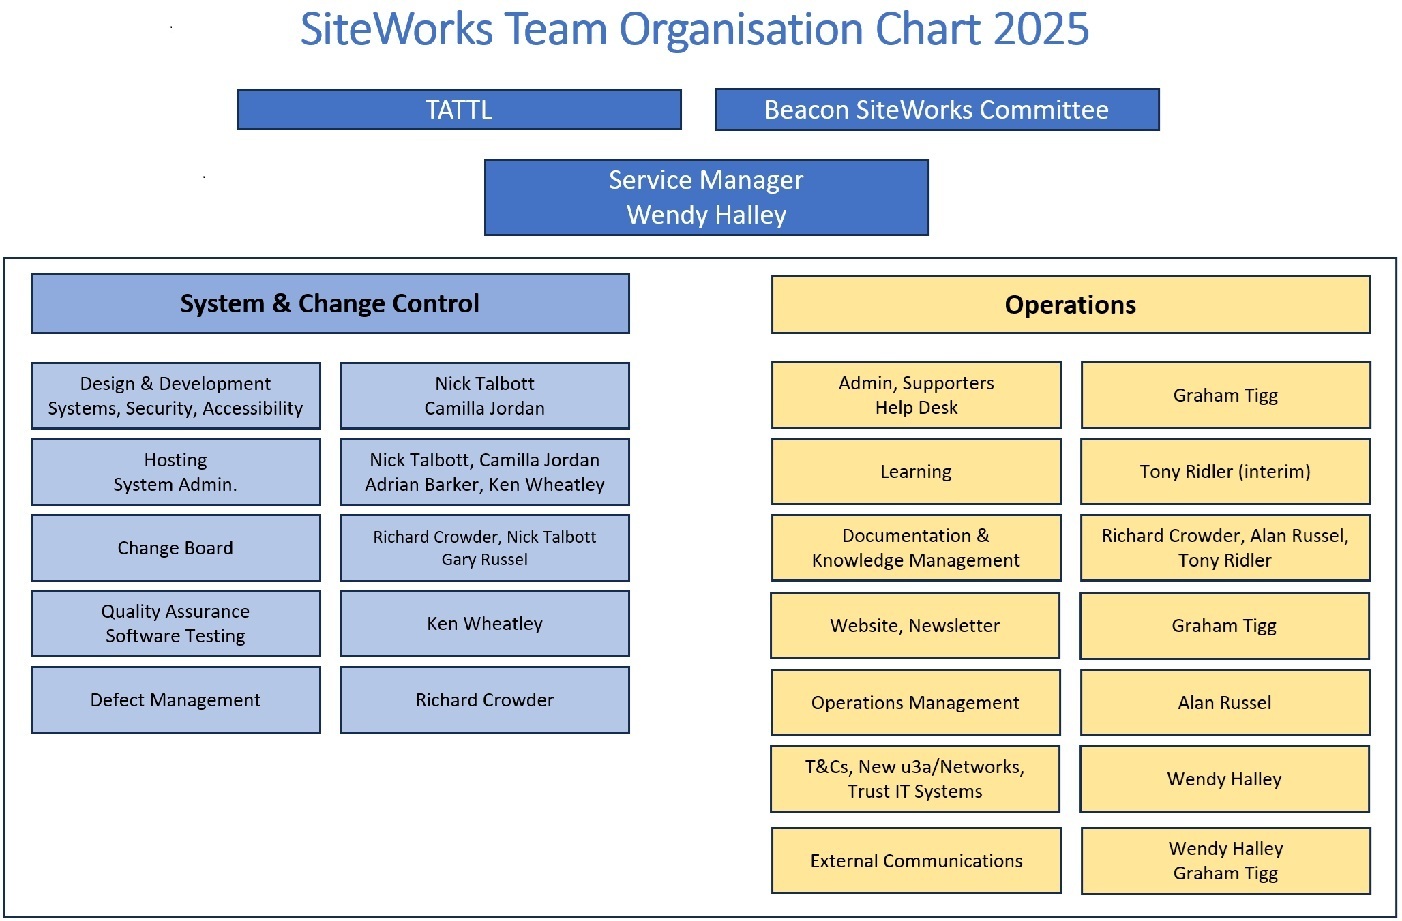Viewport: 1402px width, 921px height.
Task: Select the Change Board box
Action: point(176,548)
